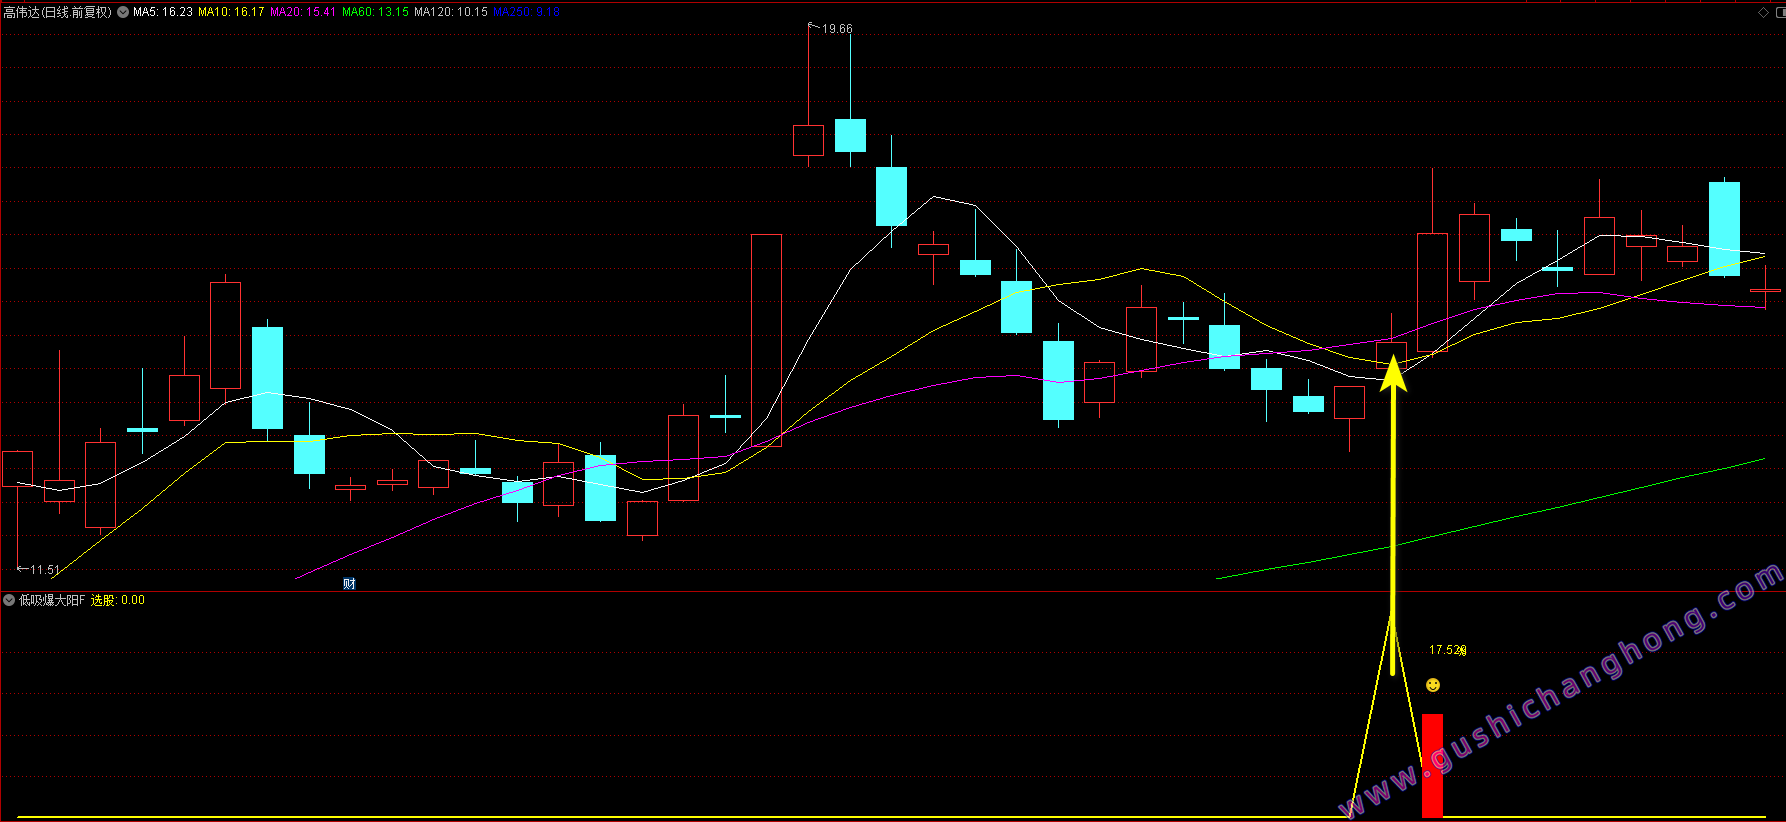
Task: Click the 财 finance marker icon
Action: pos(349,584)
